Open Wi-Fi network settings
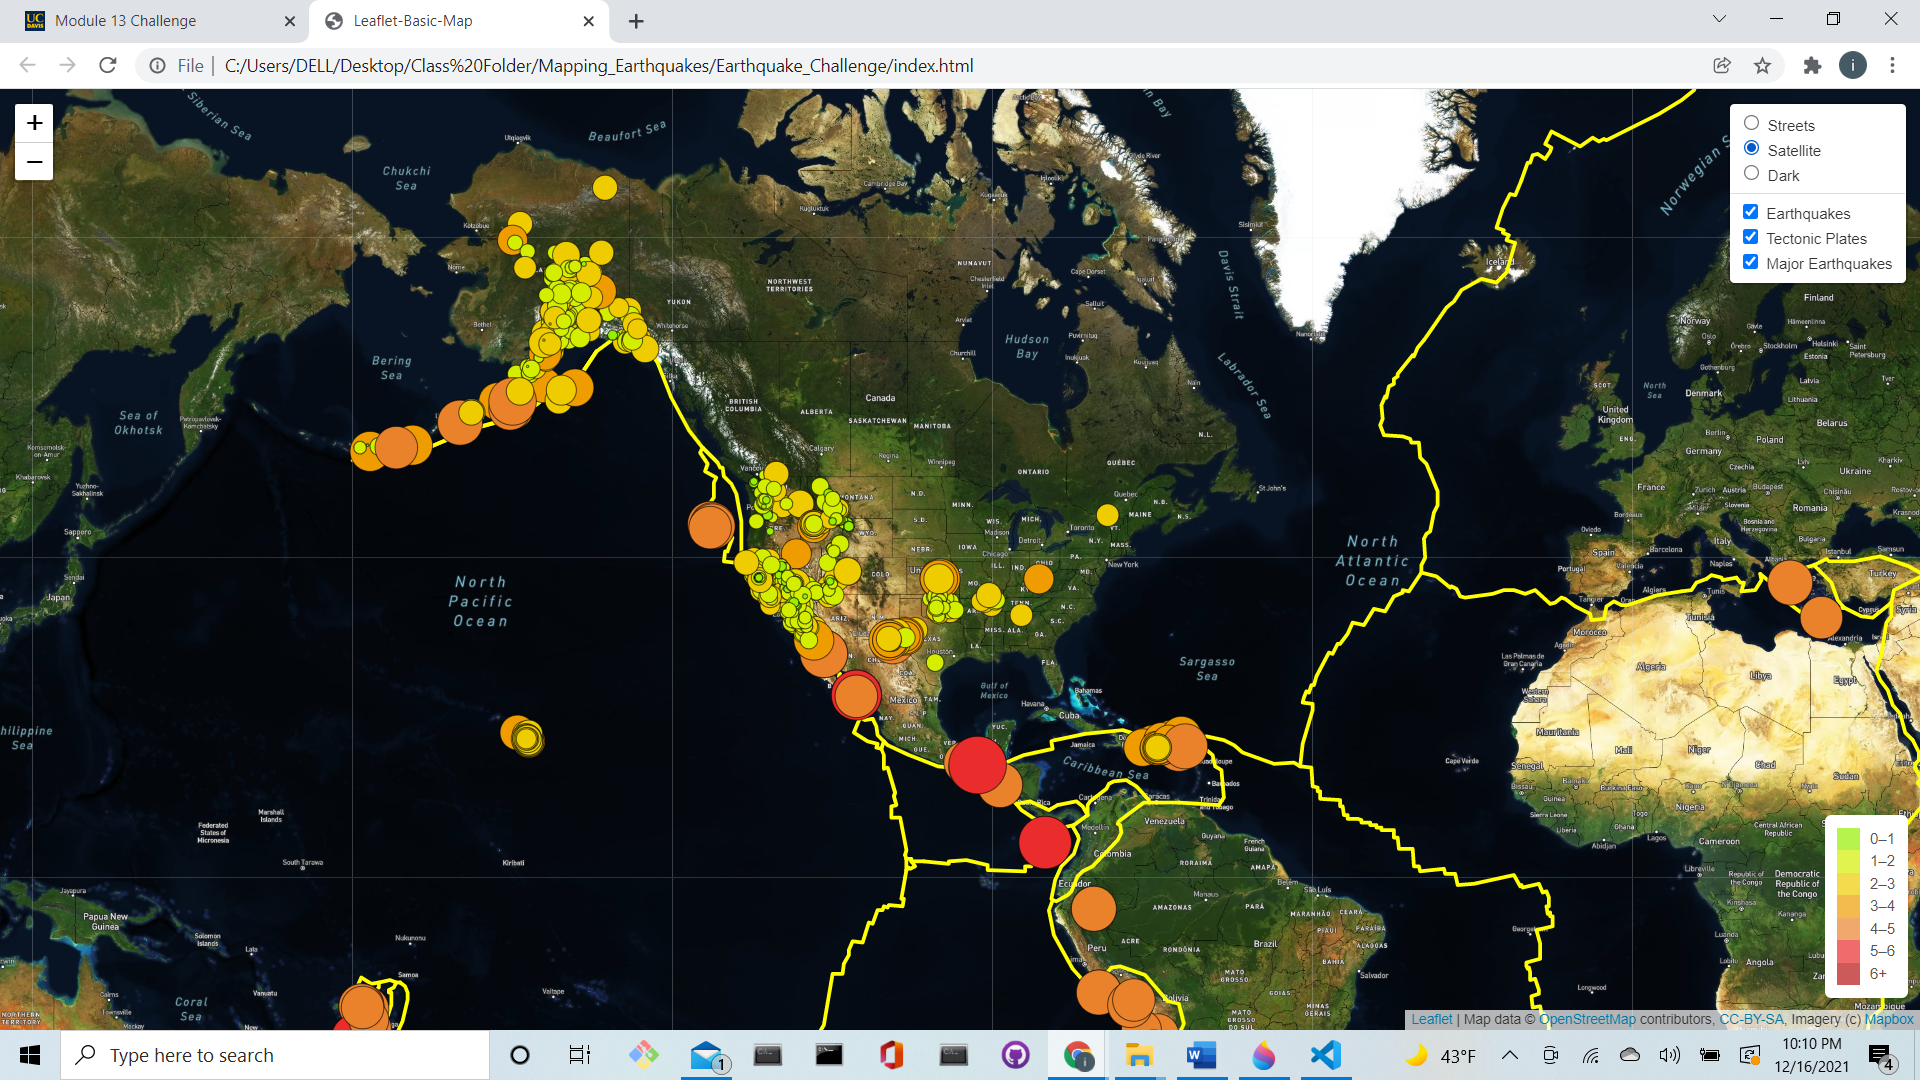Image resolution: width=1920 pixels, height=1080 pixels. pos(1590,1055)
